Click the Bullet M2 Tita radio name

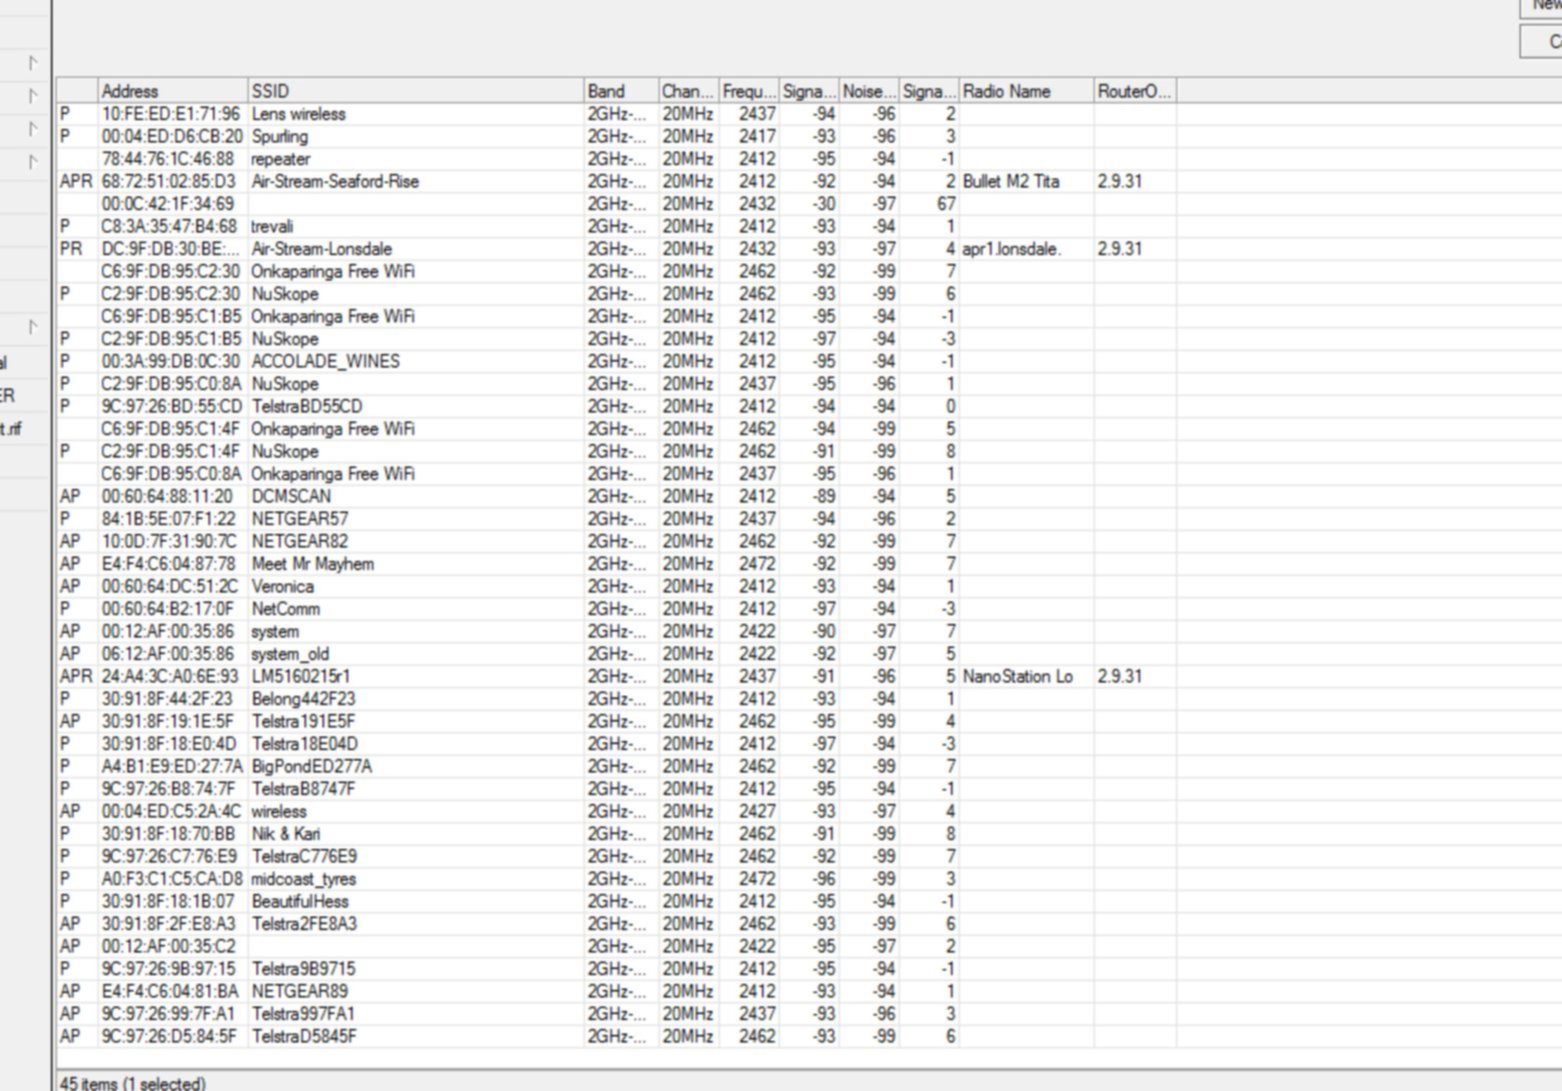tap(1010, 181)
